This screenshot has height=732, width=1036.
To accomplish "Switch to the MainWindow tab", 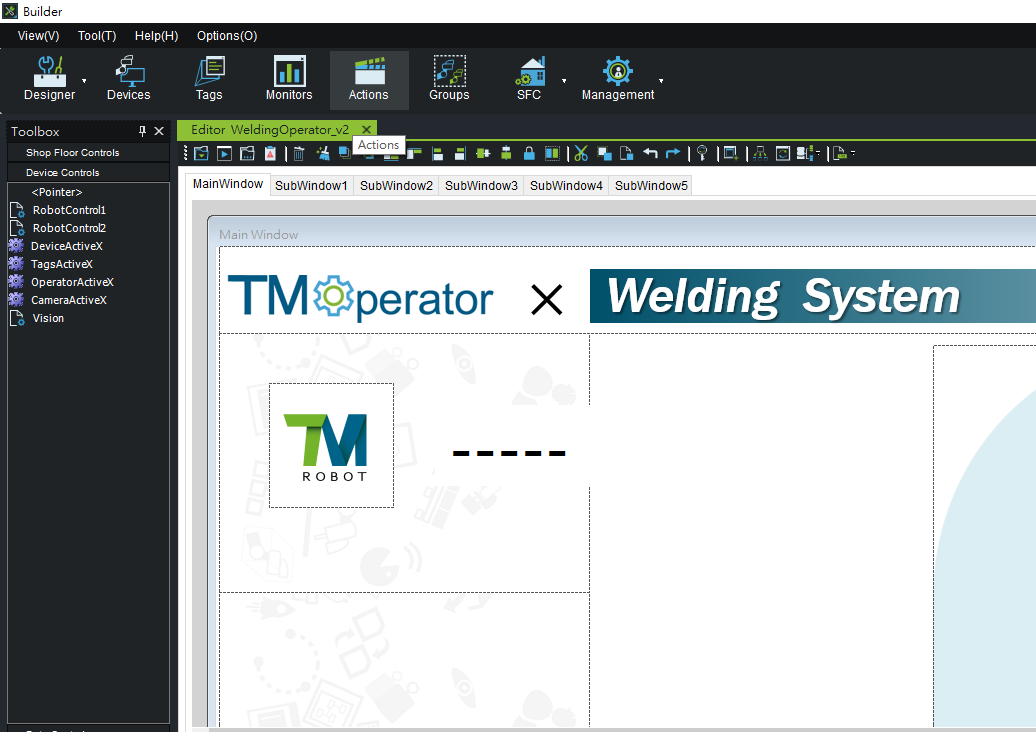I will (228, 184).
